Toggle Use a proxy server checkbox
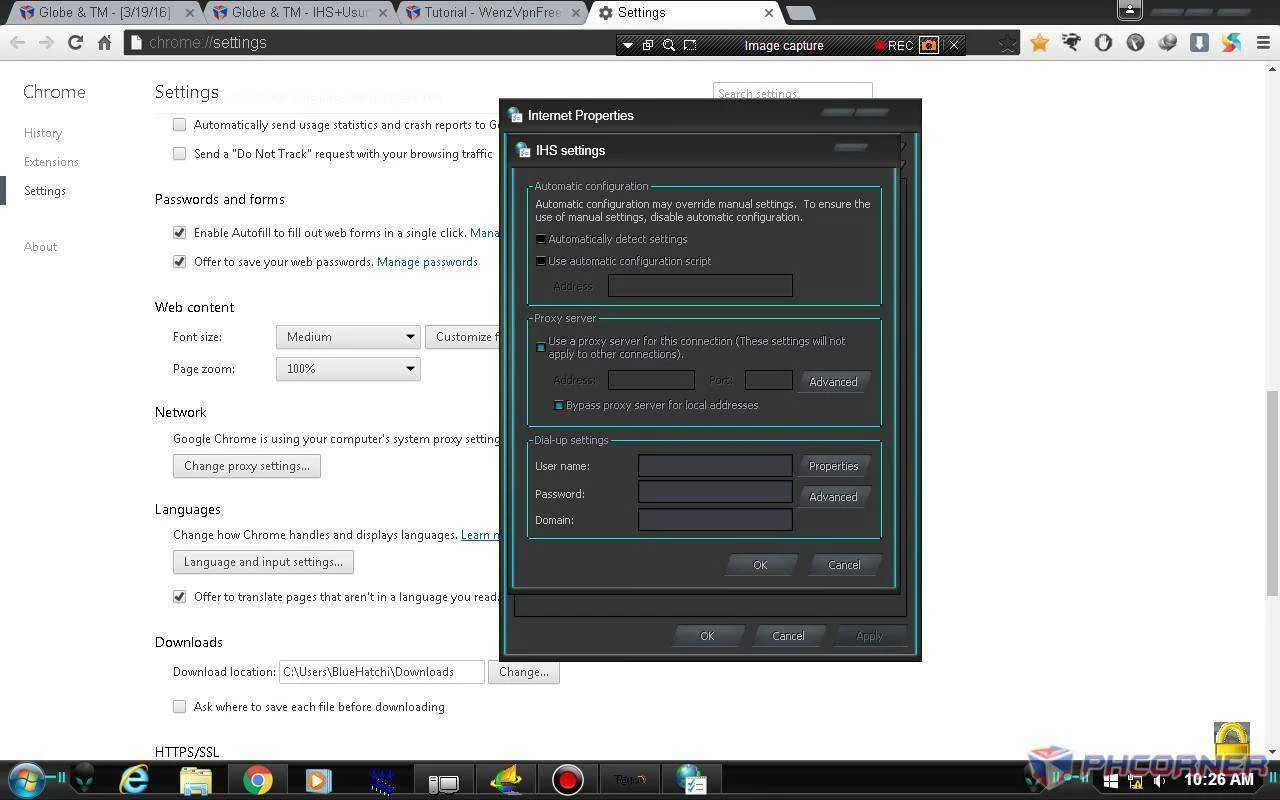This screenshot has width=1280, height=800. 541,347
